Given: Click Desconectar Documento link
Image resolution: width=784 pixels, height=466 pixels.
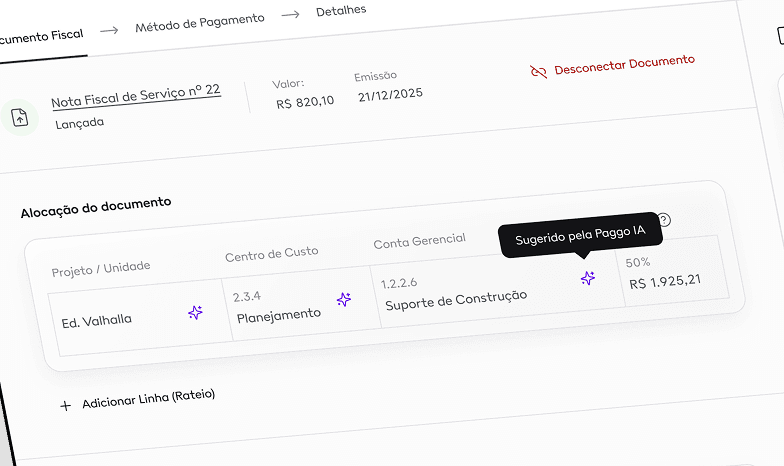Looking at the screenshot, I should coord(624,64).
